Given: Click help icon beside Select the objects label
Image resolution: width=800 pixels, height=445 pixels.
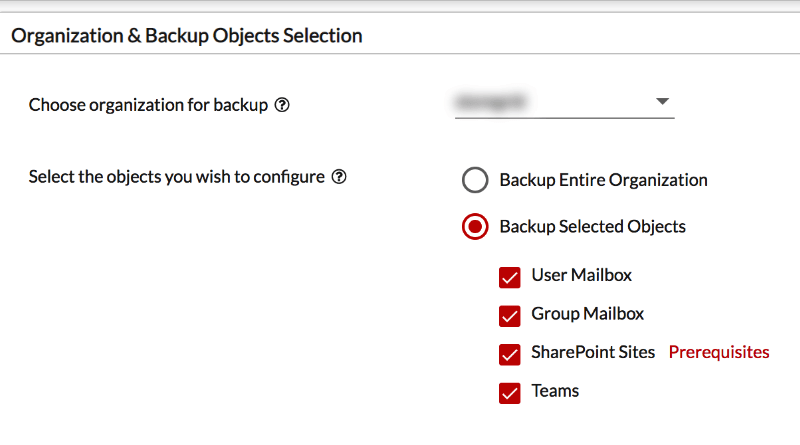Looking at the screenshot, I should [339, 177].
